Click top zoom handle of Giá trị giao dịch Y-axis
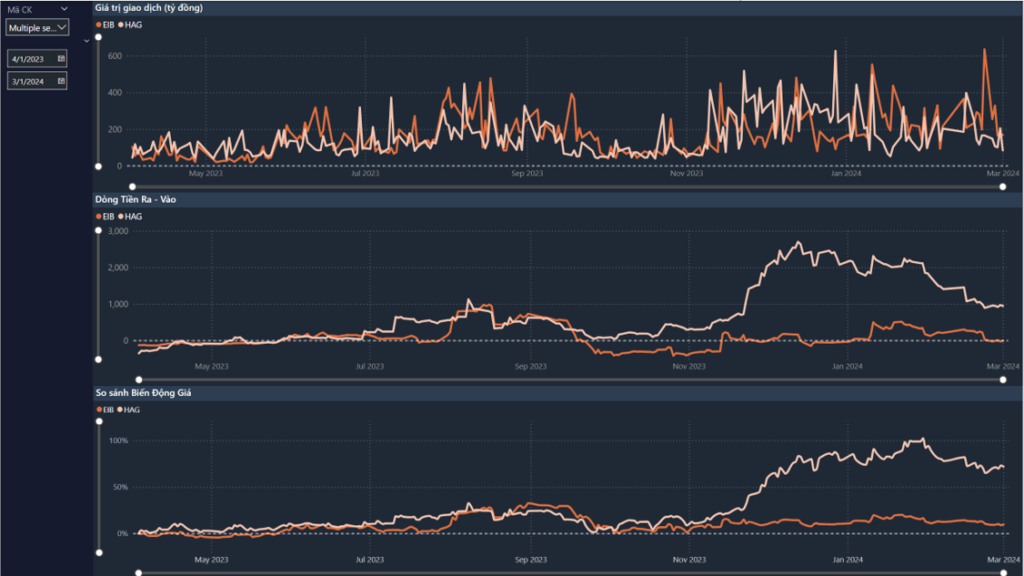The image size is (1024, 576). 98,38
